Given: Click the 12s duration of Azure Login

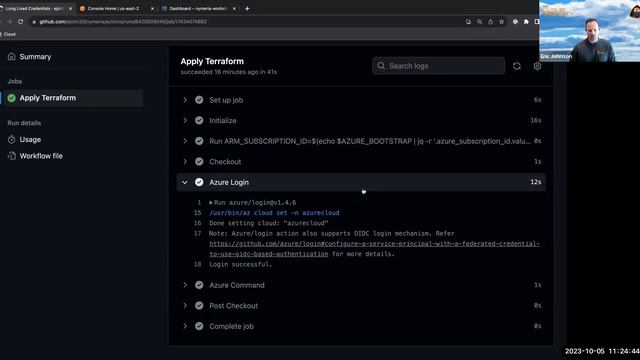Looking at the screenshot, I should (x=536, y=182).
